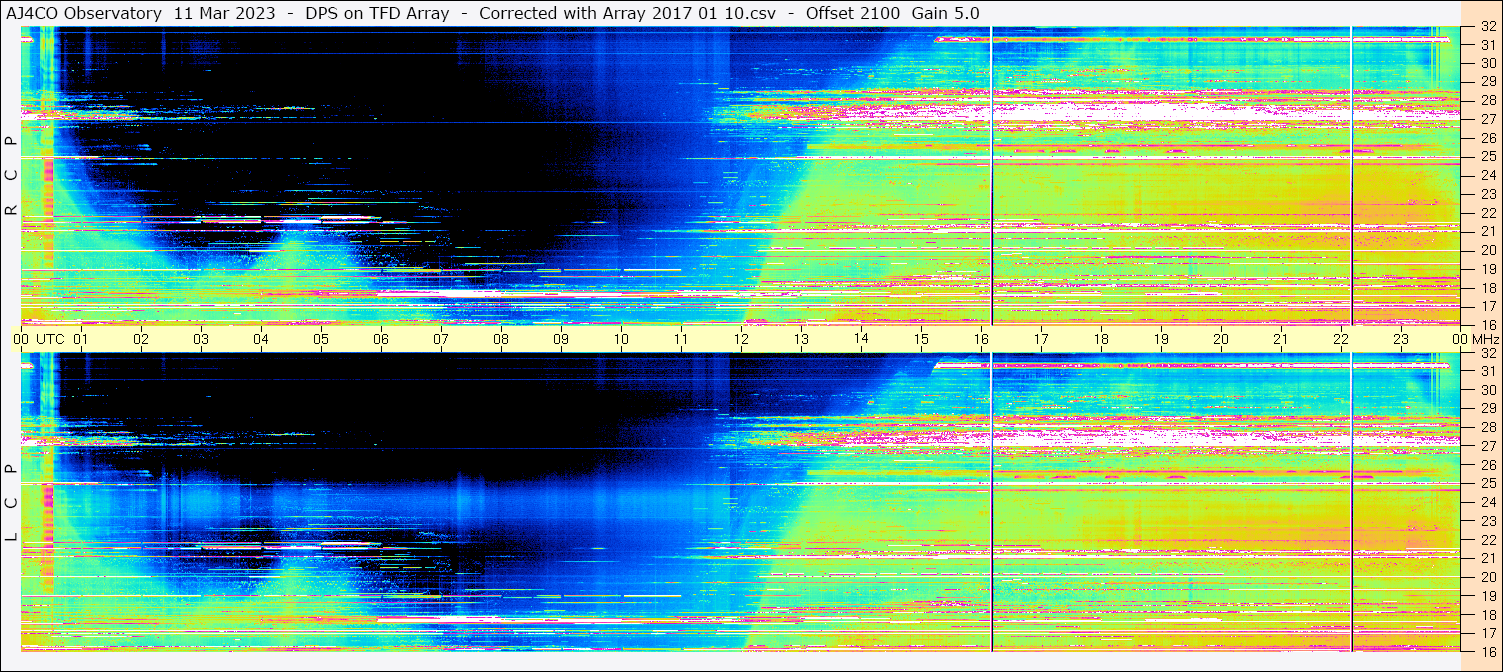Click the 17 MHz label on lower frequency scale
This screenshot has width=1503, height=672.
[x=1487, y=632]
